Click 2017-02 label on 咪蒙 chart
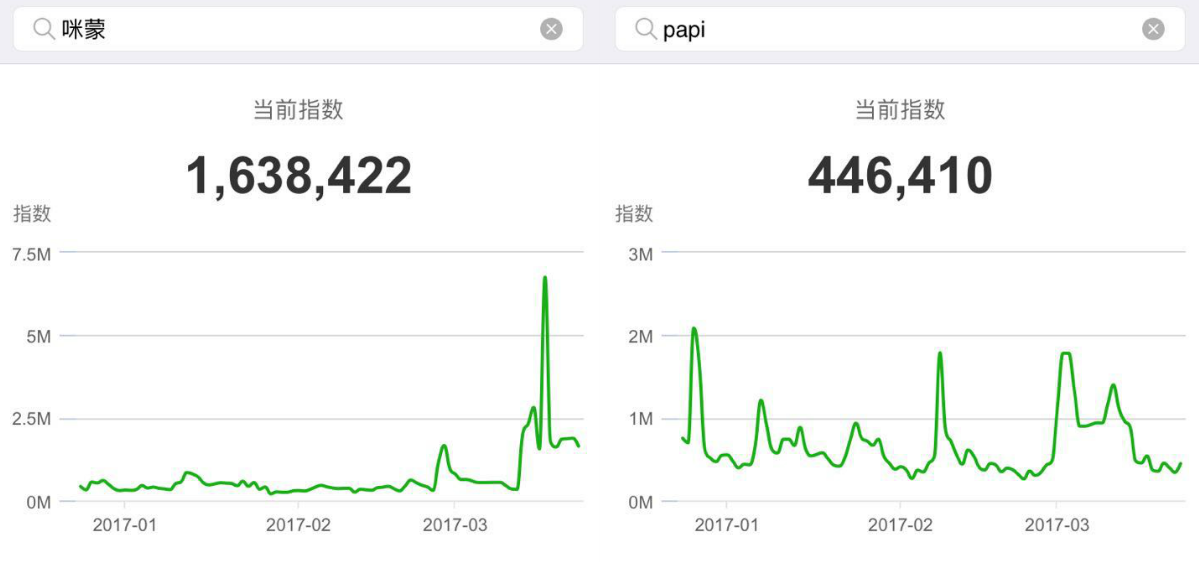1199x562 pixels. pos(298,525)
